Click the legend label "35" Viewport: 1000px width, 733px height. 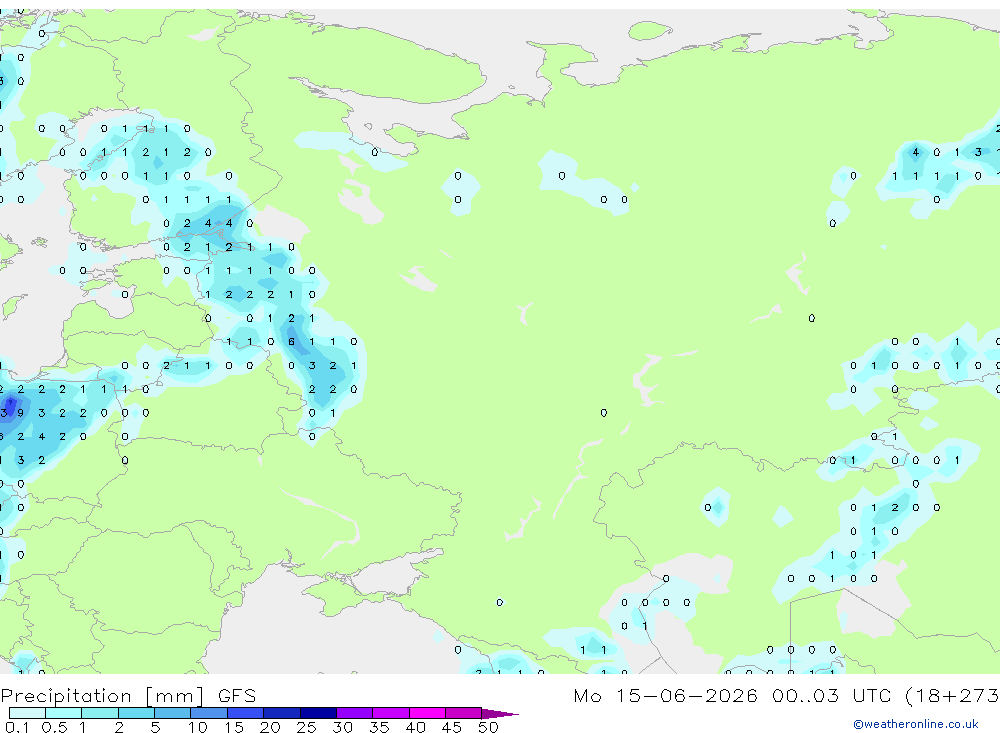pyautogui.click(x=379, y=727)
